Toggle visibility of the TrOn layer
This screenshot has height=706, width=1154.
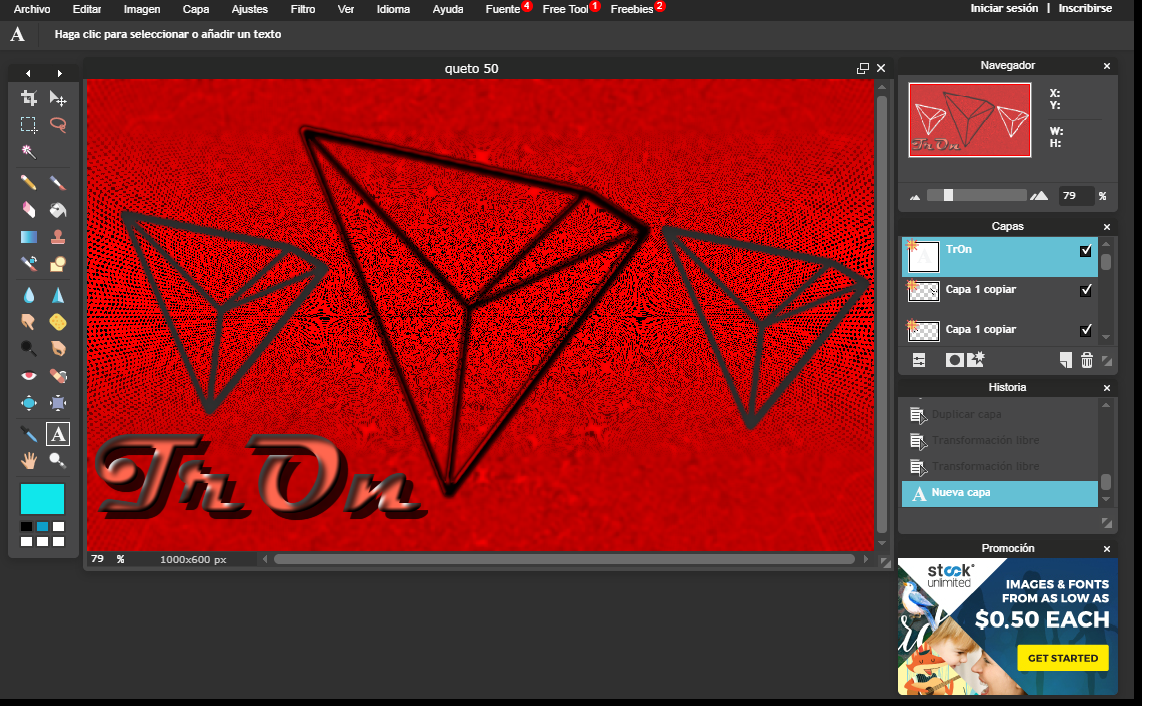click(1086, 250)
